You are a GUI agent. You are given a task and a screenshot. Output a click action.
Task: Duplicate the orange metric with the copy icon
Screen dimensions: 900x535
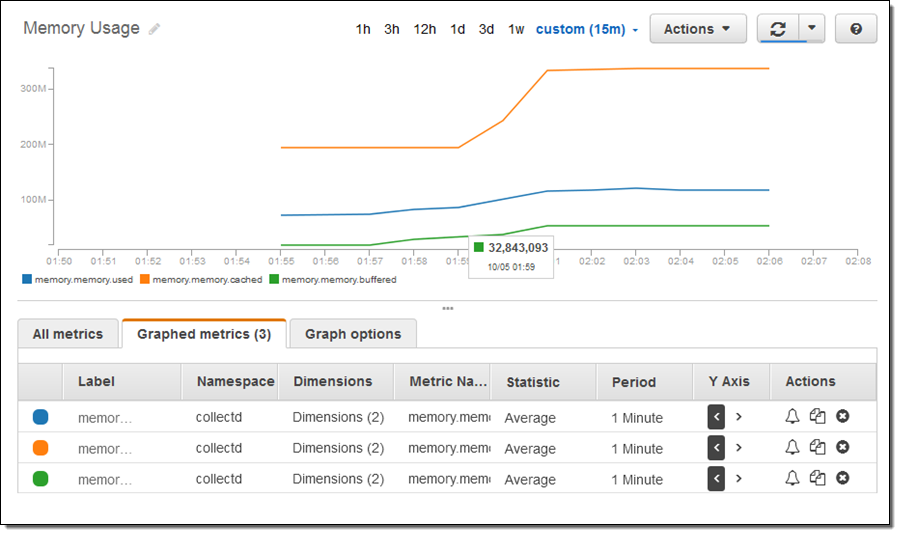[817, 448]
